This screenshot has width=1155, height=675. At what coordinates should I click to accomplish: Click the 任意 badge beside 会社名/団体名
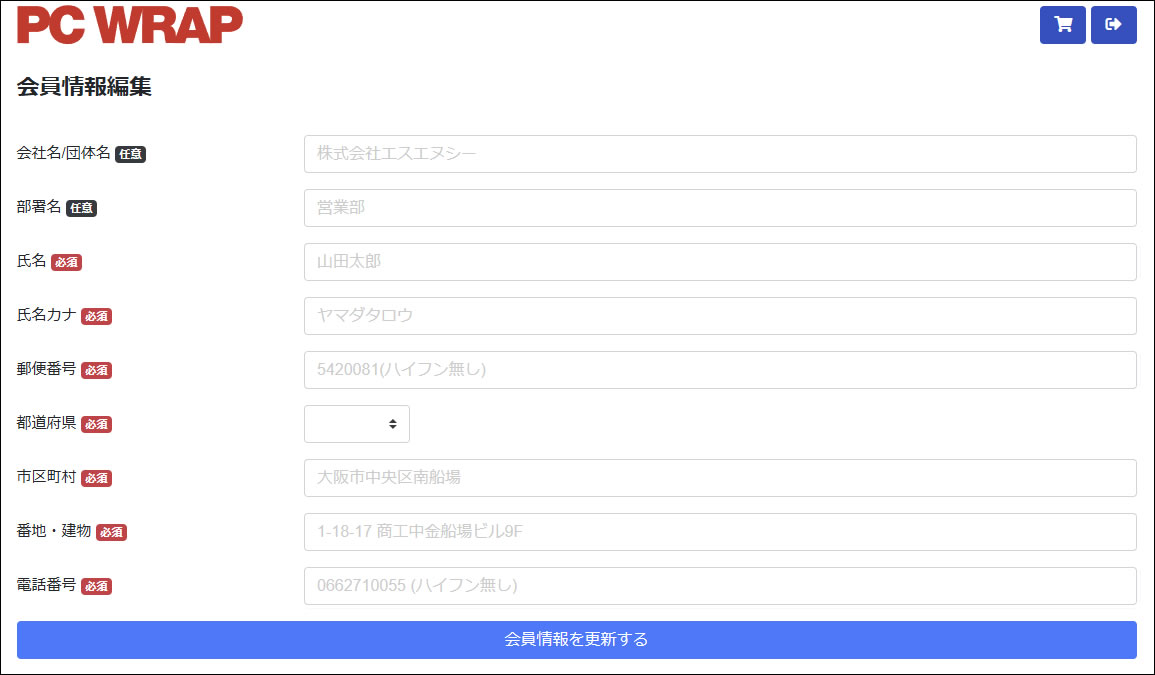pyautogui.click(x=130, y=155)
